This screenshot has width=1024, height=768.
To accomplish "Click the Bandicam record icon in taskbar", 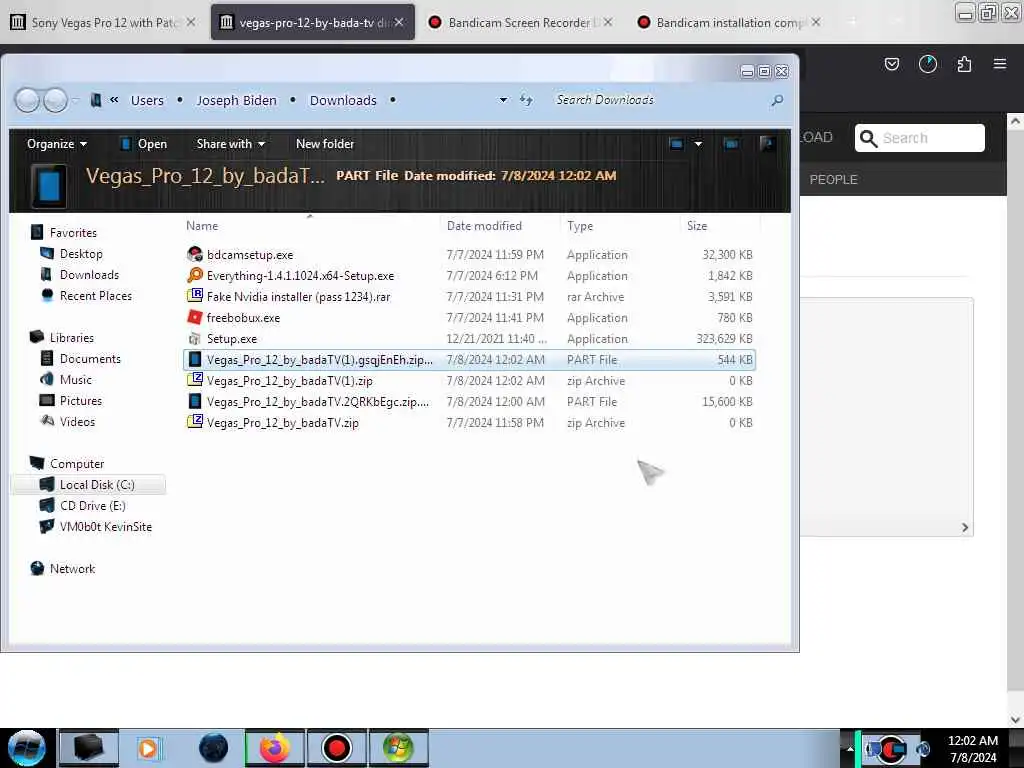I will pos(337,748).
